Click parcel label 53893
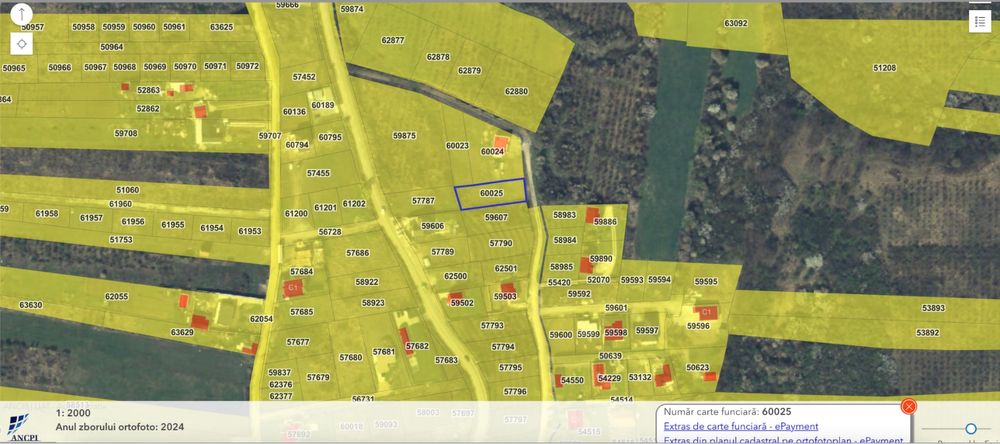 point(934,307)
